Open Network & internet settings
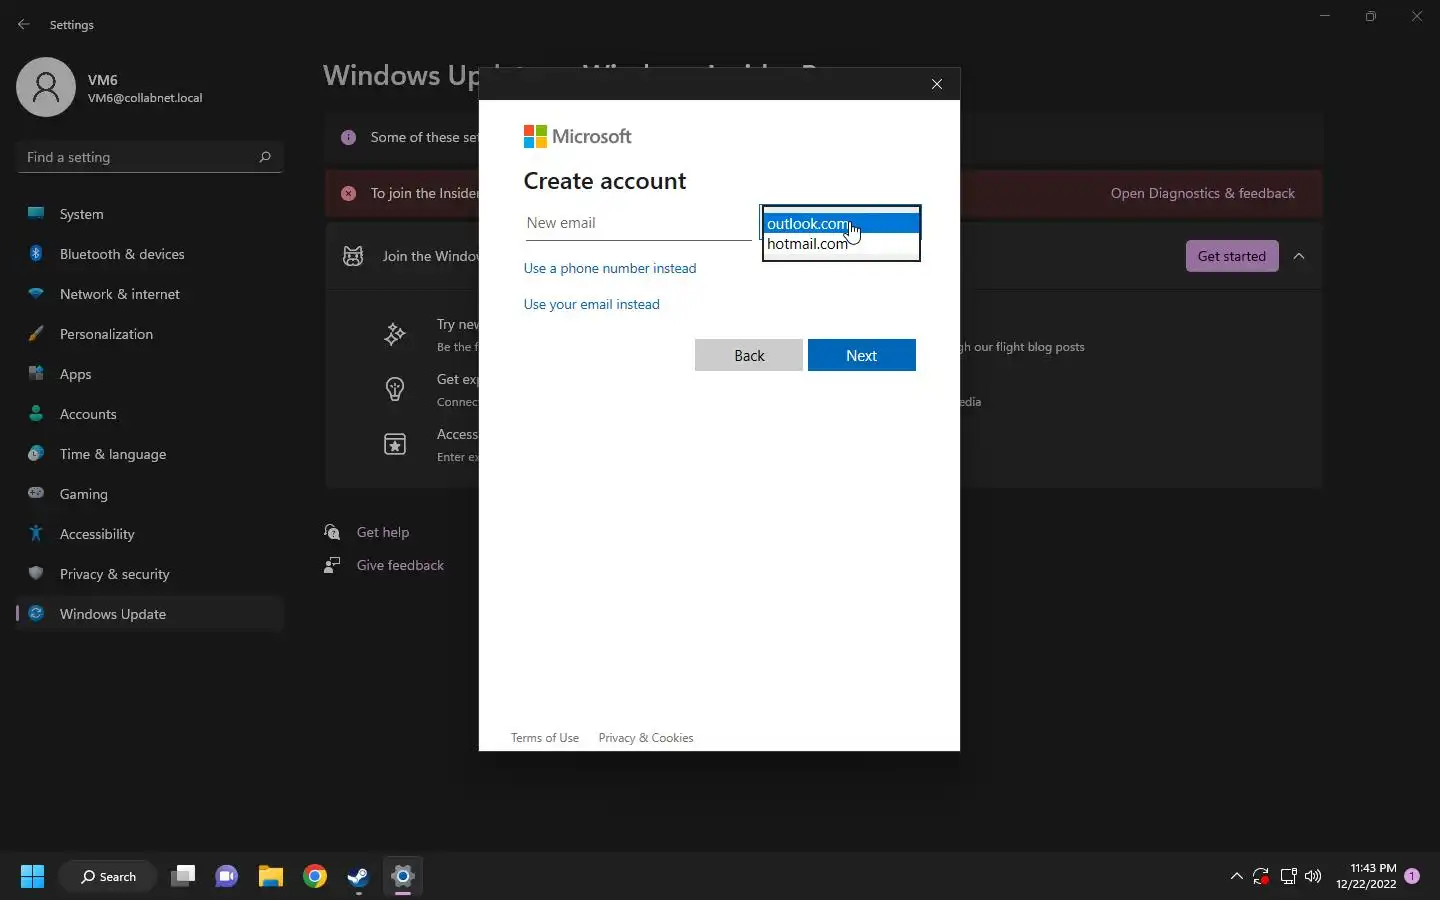The image size is (1440, 900). [150, 294]
